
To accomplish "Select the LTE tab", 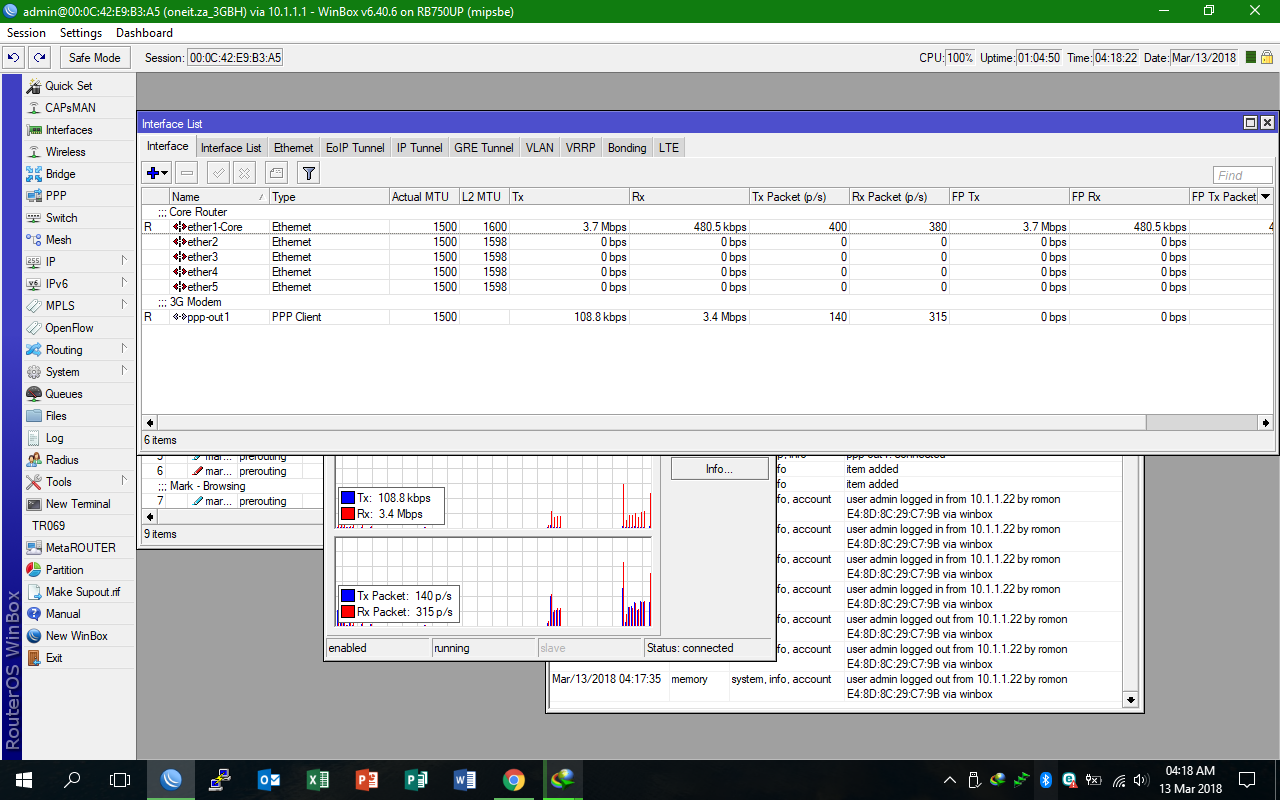I will click(669, 148).
